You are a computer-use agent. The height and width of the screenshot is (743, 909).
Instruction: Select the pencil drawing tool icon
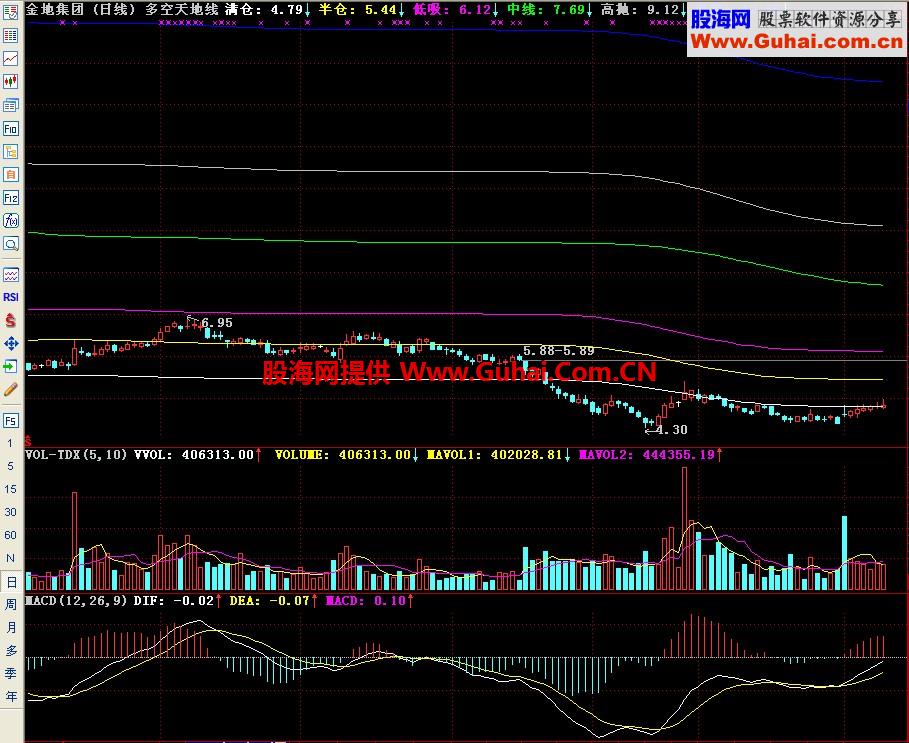click(x=10, y=390)
